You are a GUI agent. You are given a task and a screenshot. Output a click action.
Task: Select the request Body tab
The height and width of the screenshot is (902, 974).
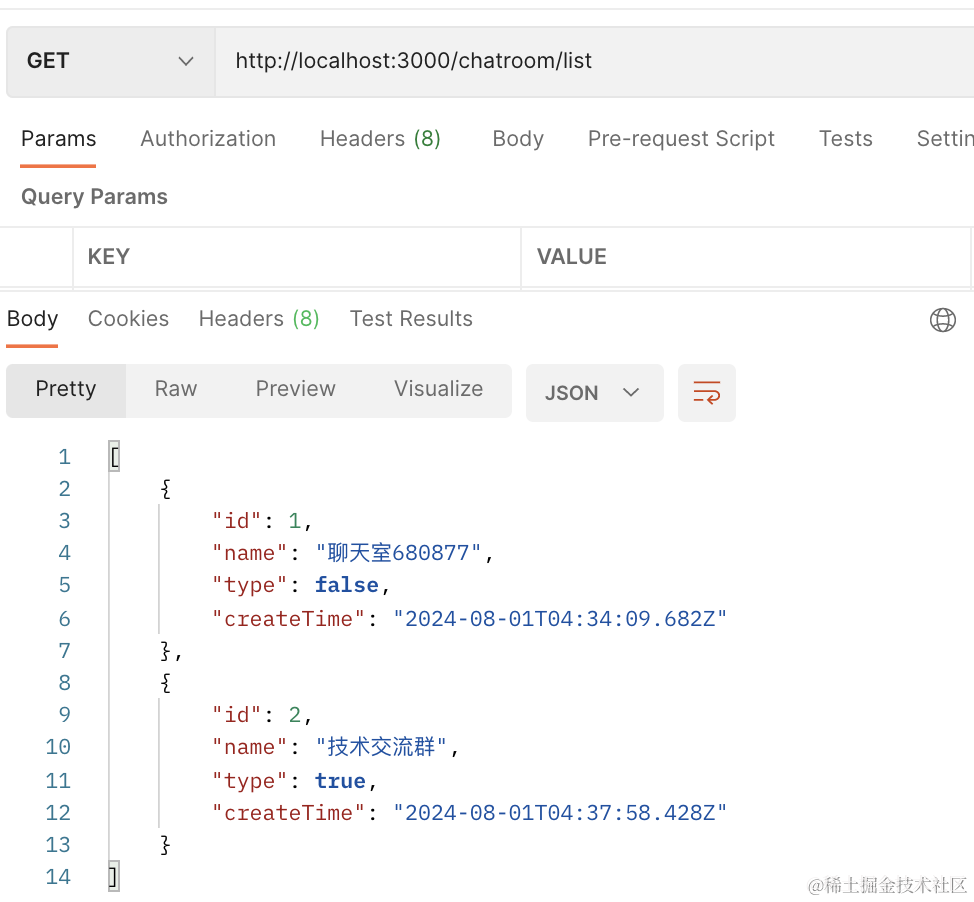click(518, 139)
